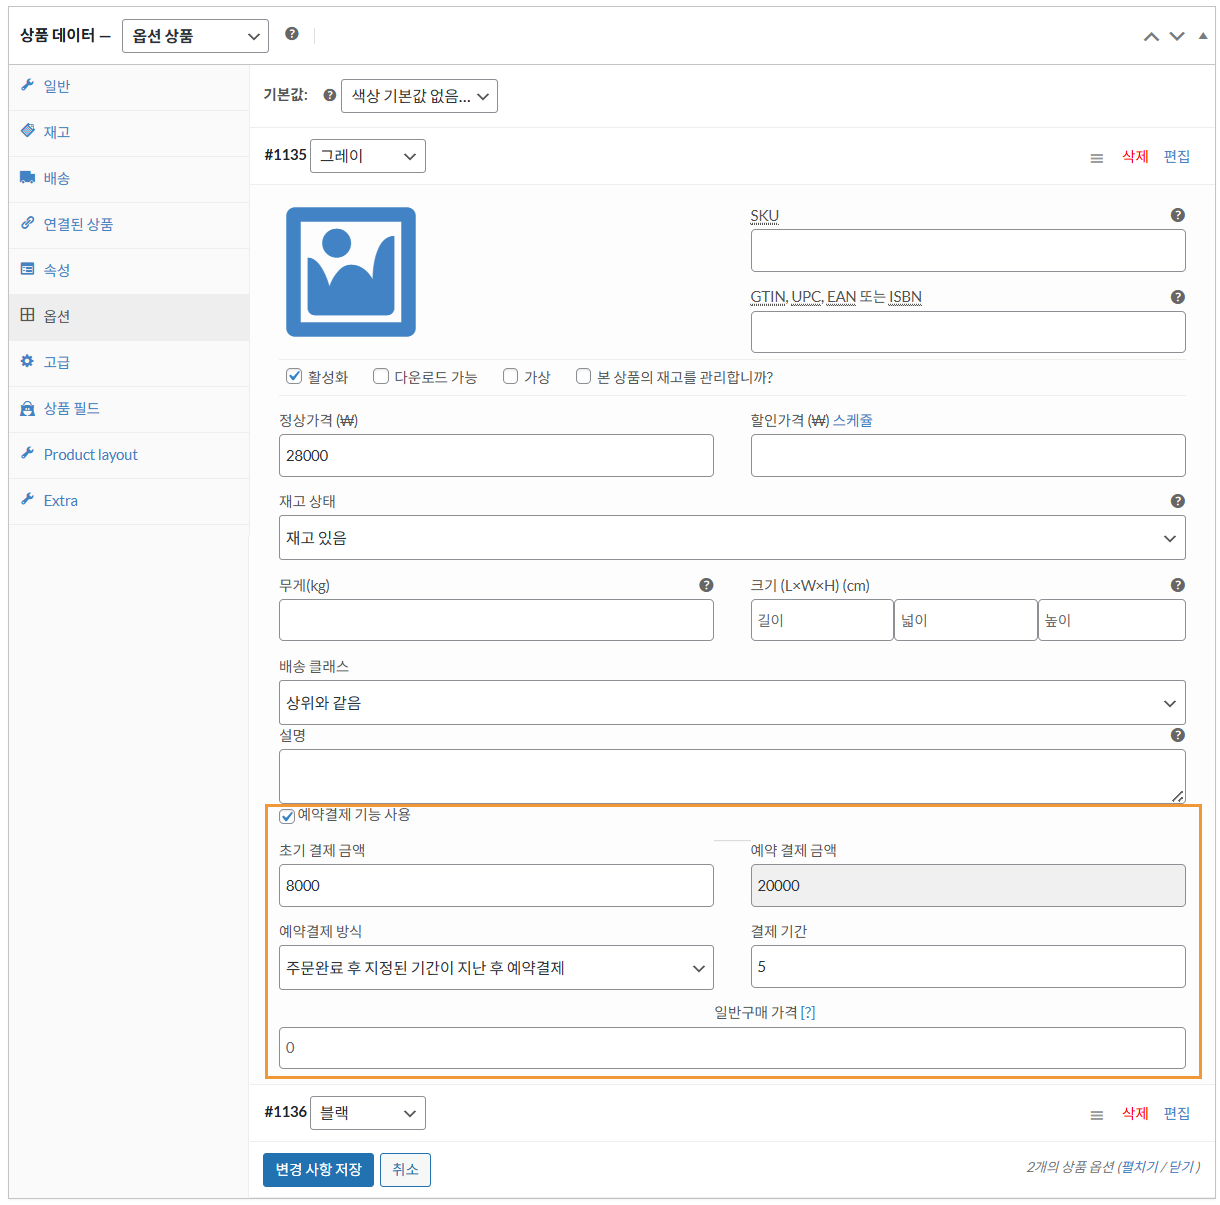The width and height of the screenshot is (1220, 1205).
Task: Switch to the 재고 tab
Action: pyautogui.click(x=57, y=132)
